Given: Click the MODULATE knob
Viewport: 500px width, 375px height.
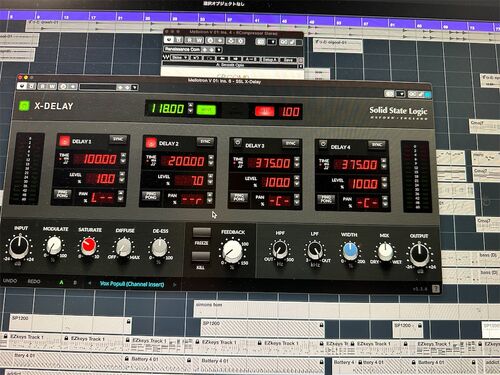Looking at the screenshot, I should pyautogui.click(x=54, y=246).
